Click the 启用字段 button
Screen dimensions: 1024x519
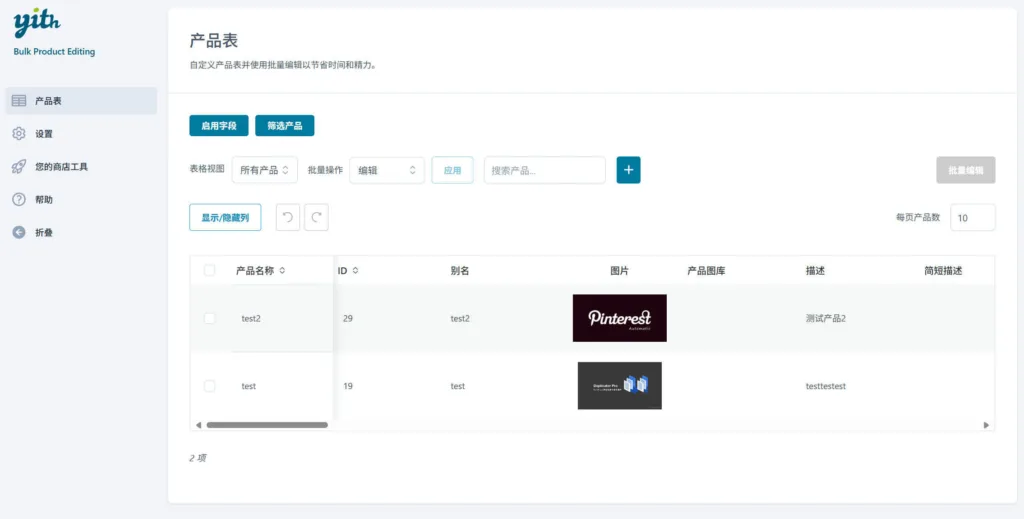[x=219, y=126]
